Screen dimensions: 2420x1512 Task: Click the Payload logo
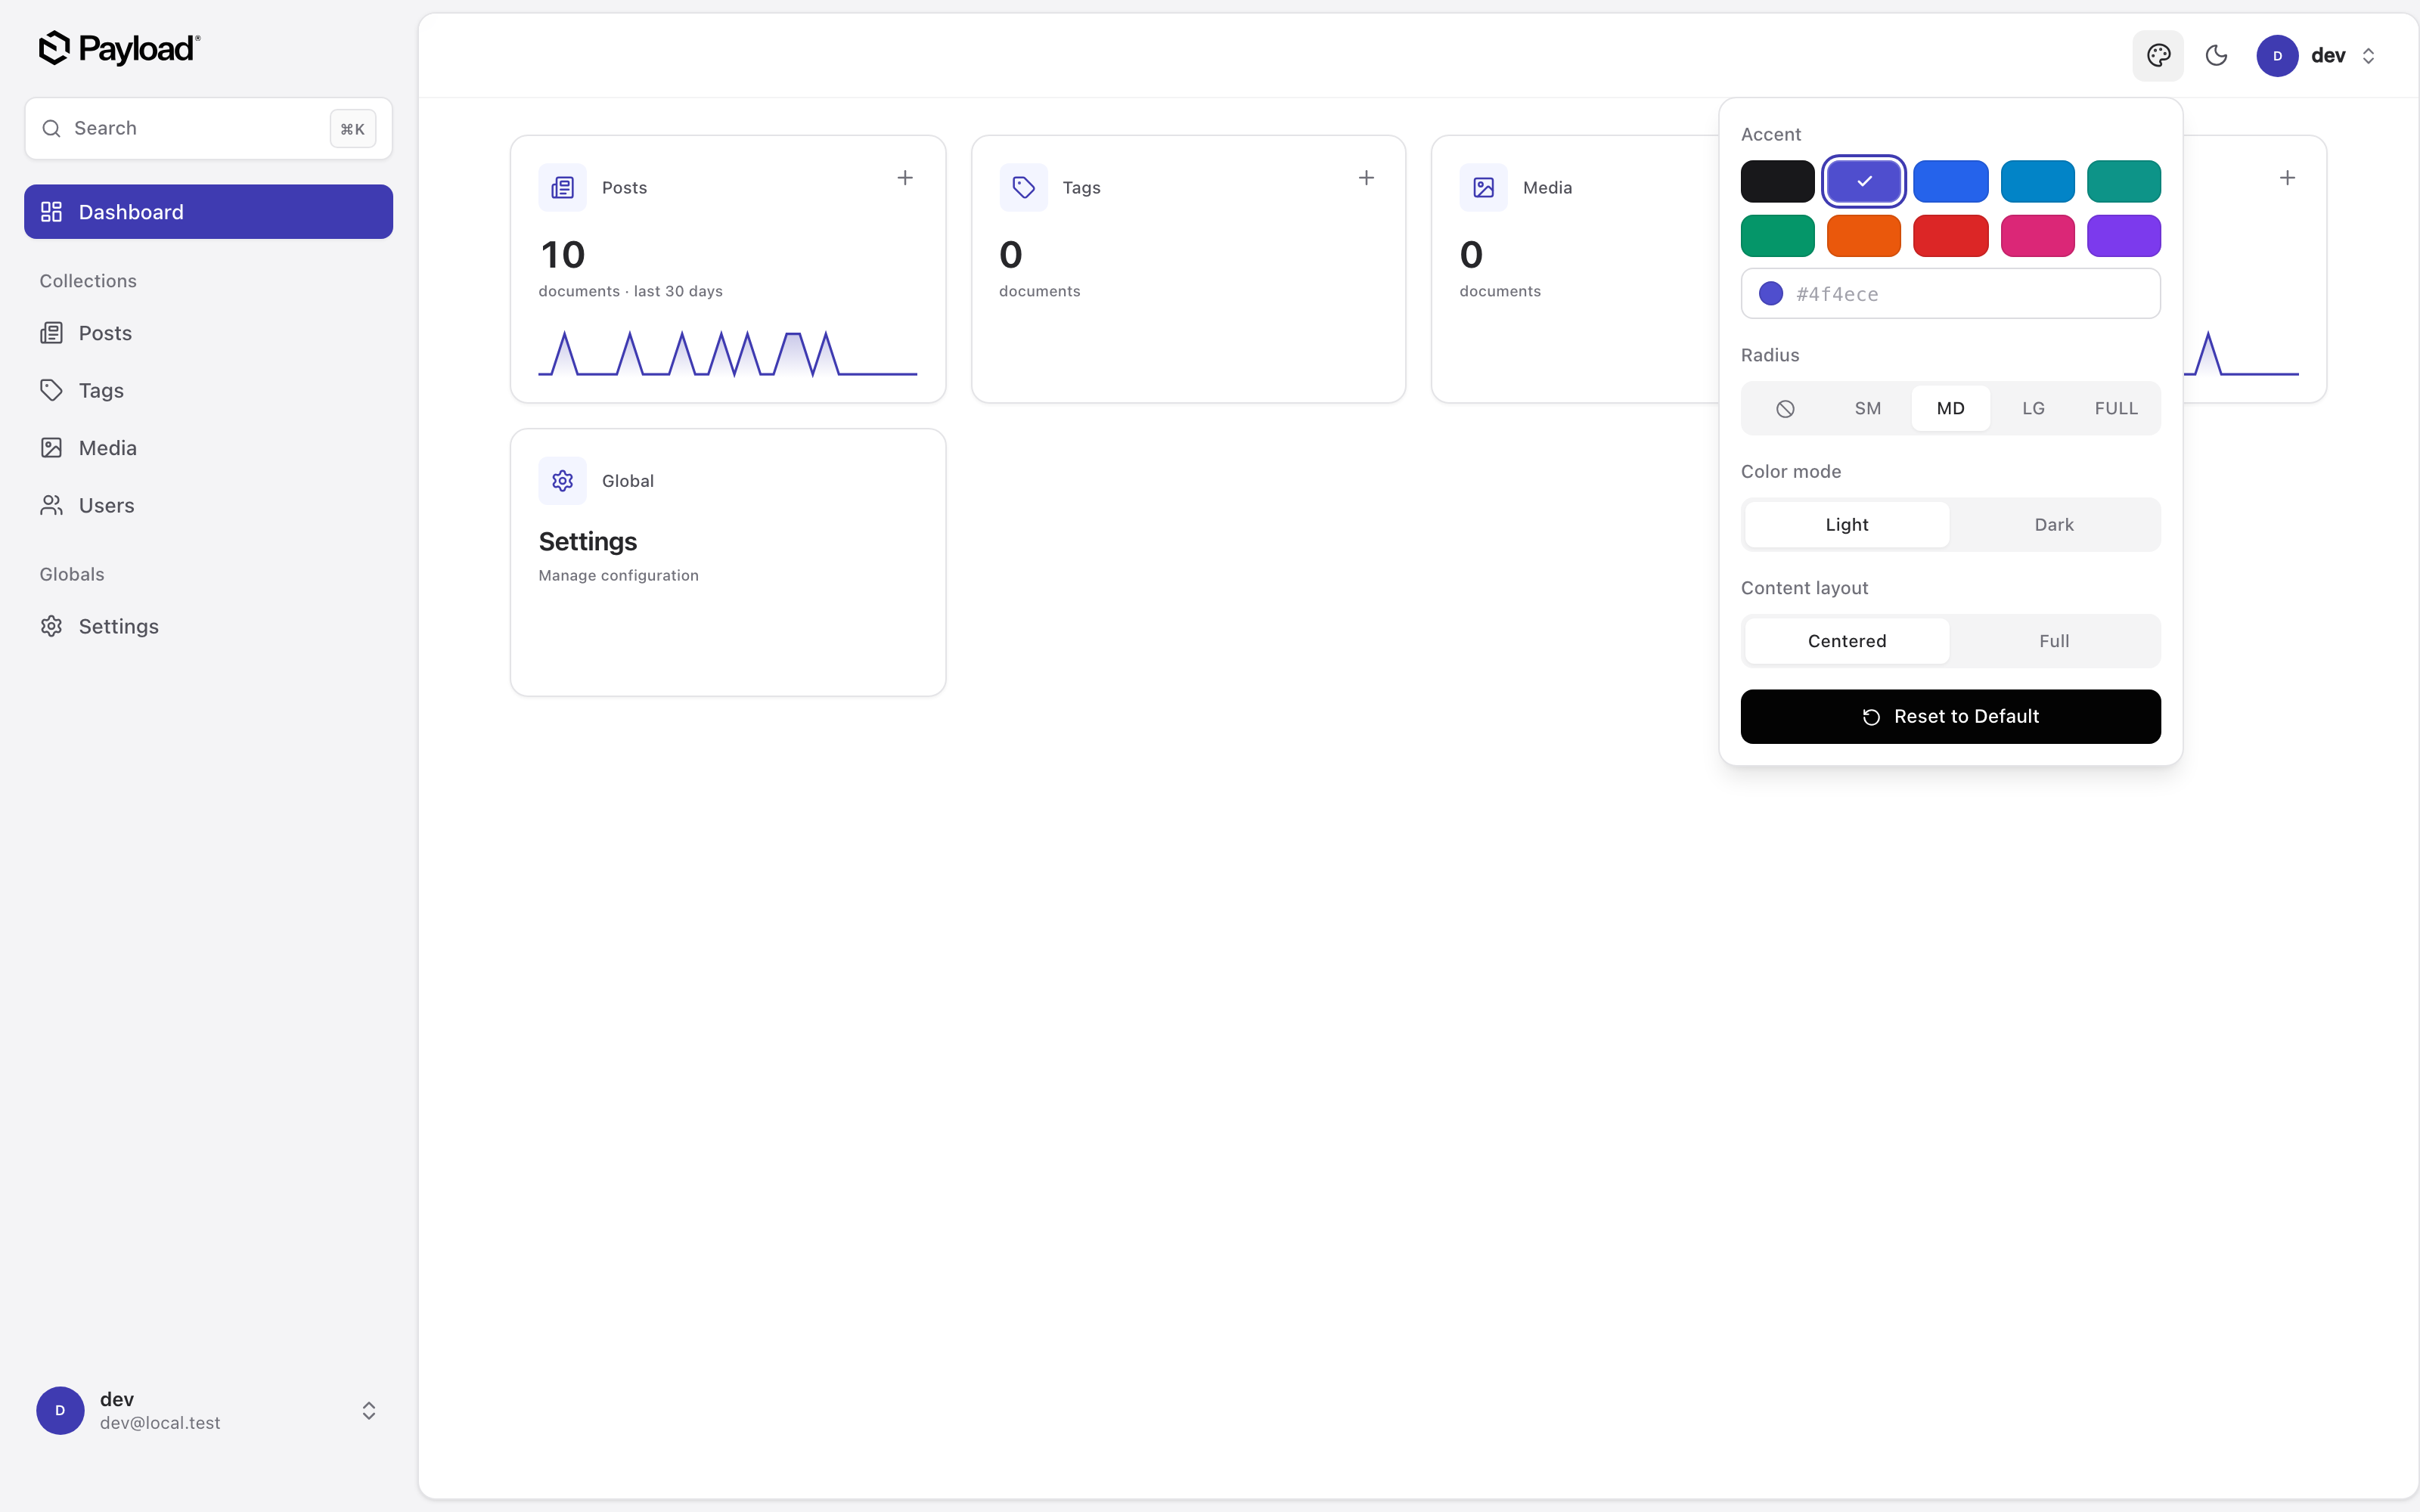pos(119,48)
